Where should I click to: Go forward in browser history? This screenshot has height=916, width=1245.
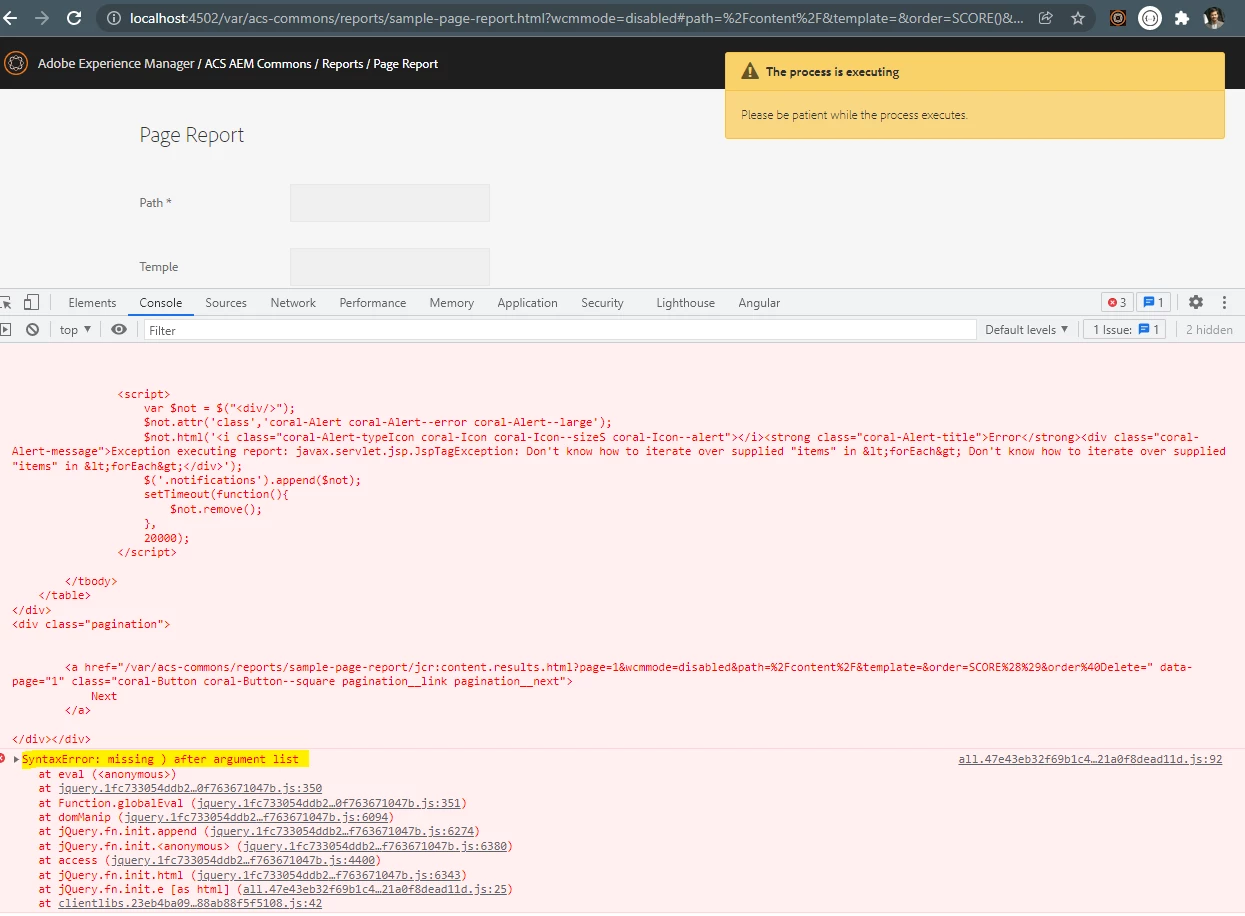click(x=42, y=18)
